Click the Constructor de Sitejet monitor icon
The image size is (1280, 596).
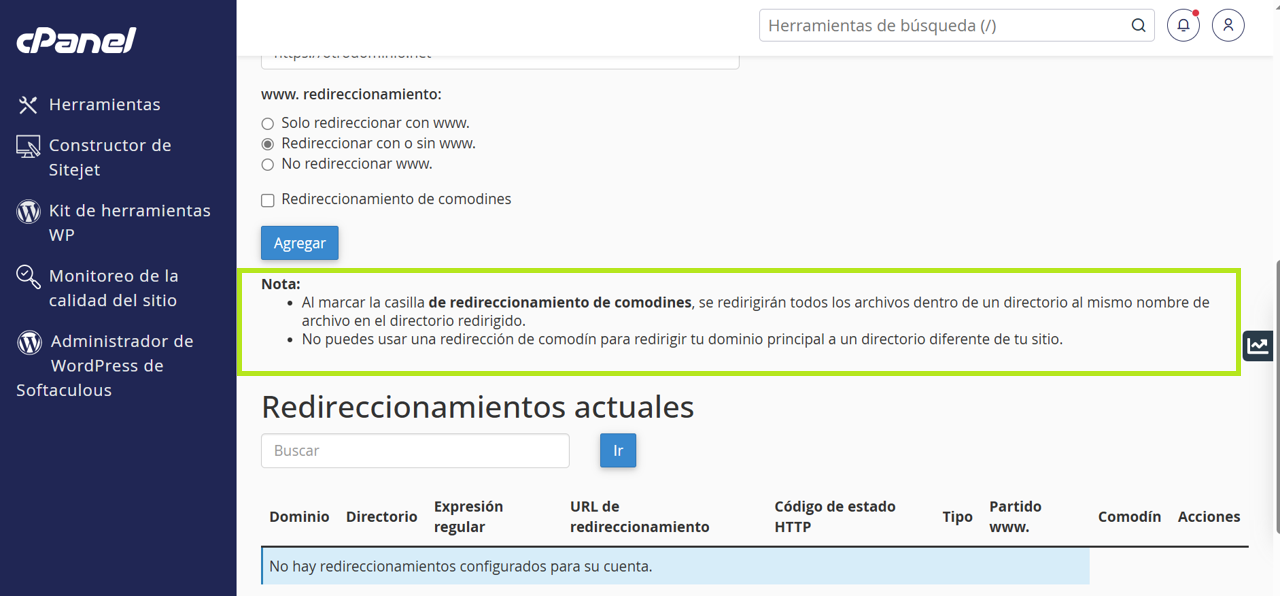(28, 146)
